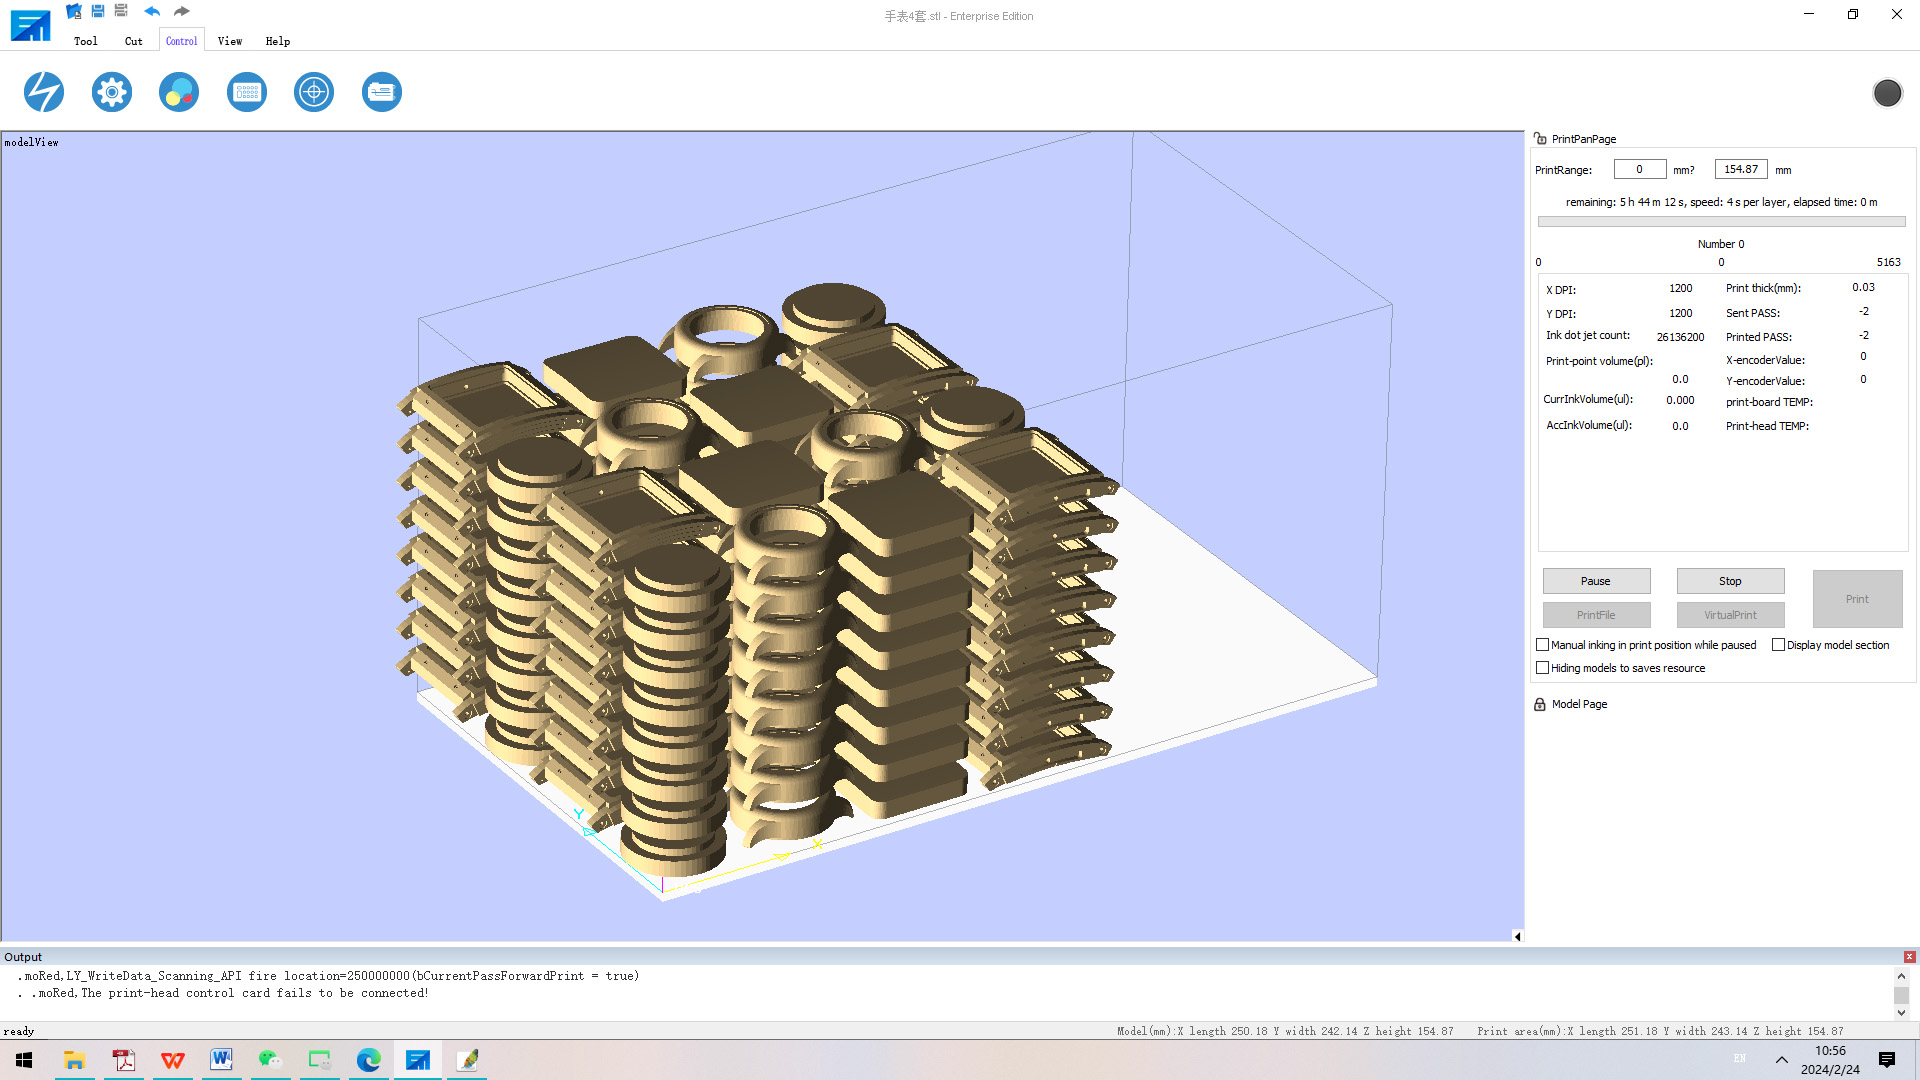
Task: Click the keypad control panel icon
Action: (247, 92)
